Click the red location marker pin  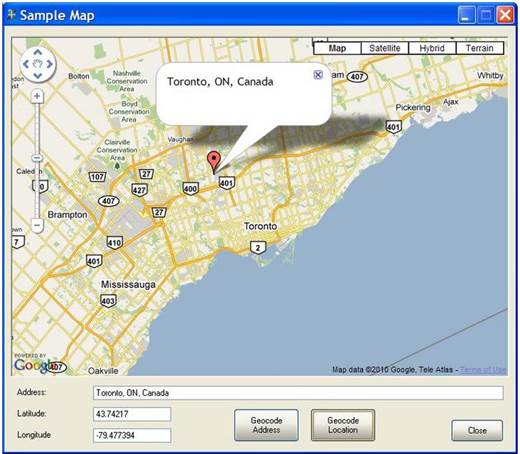pos(214,162)
